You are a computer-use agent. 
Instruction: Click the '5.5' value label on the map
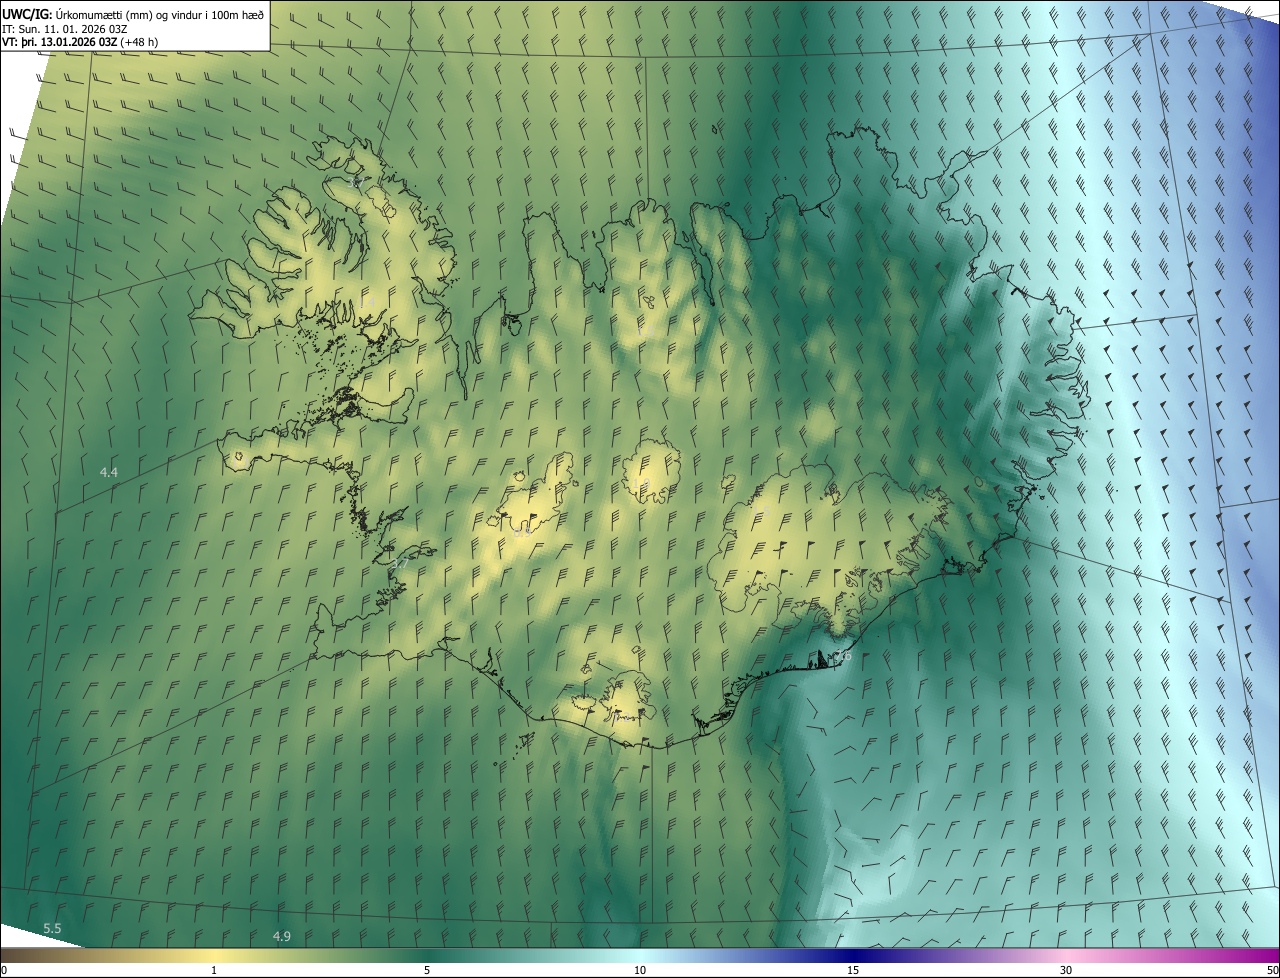(53, 929)
